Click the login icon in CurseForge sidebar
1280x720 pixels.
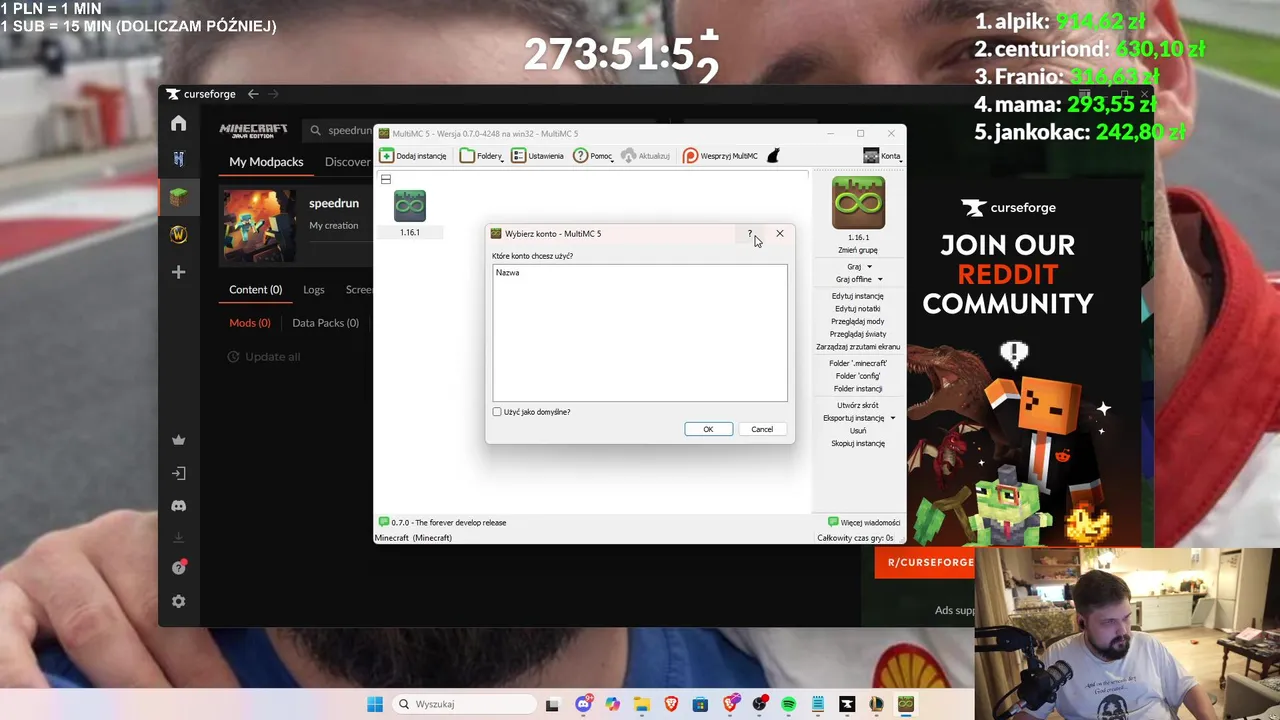pos(179,473)
